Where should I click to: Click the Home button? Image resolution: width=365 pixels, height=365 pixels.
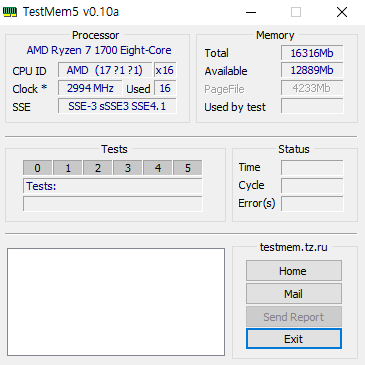pyautogui.click(x=294, y=271)
